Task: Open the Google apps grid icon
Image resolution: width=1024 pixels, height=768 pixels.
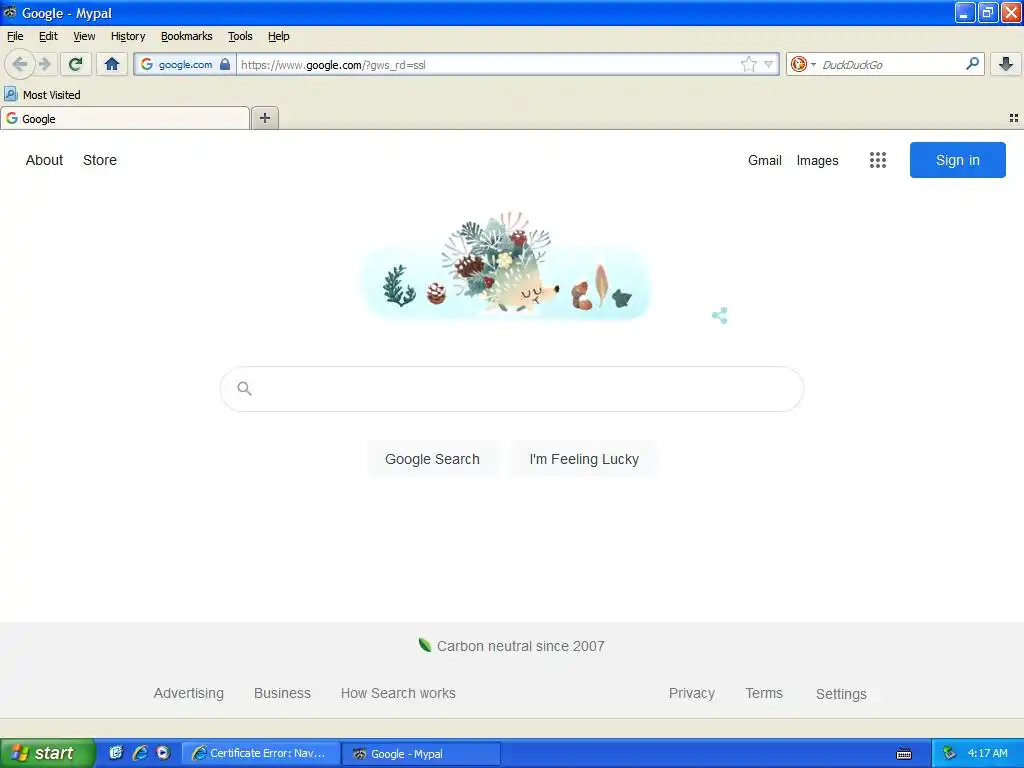Action: coord(878,160)
